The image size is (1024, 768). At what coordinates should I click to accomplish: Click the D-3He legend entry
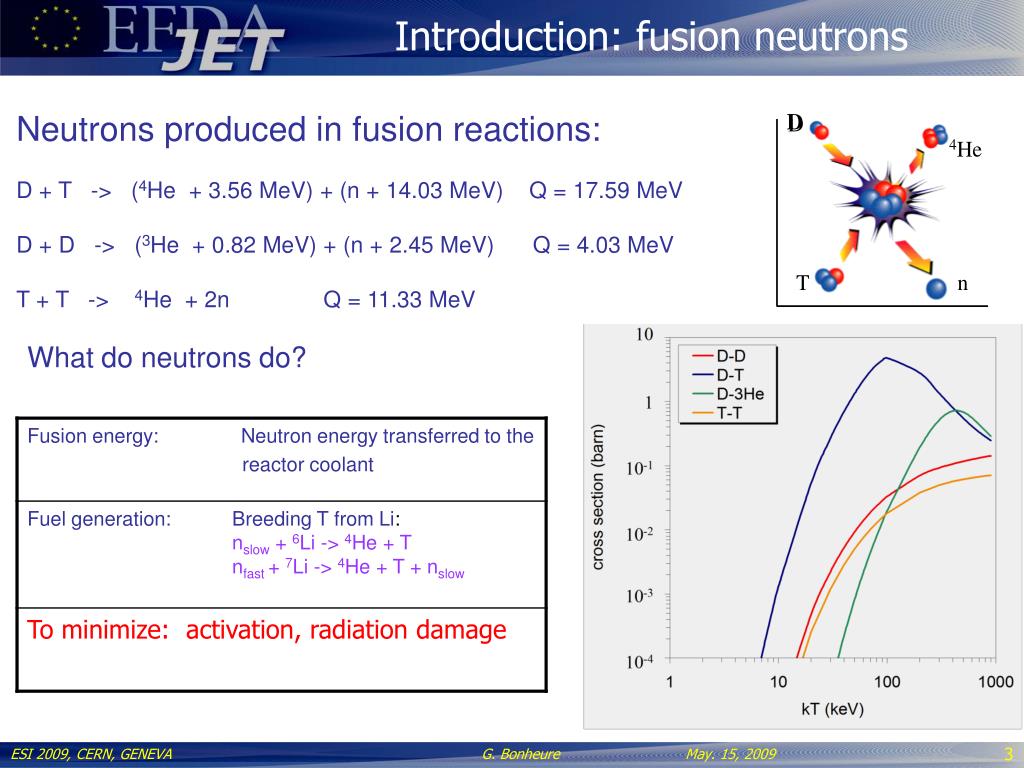click(728, 394)
